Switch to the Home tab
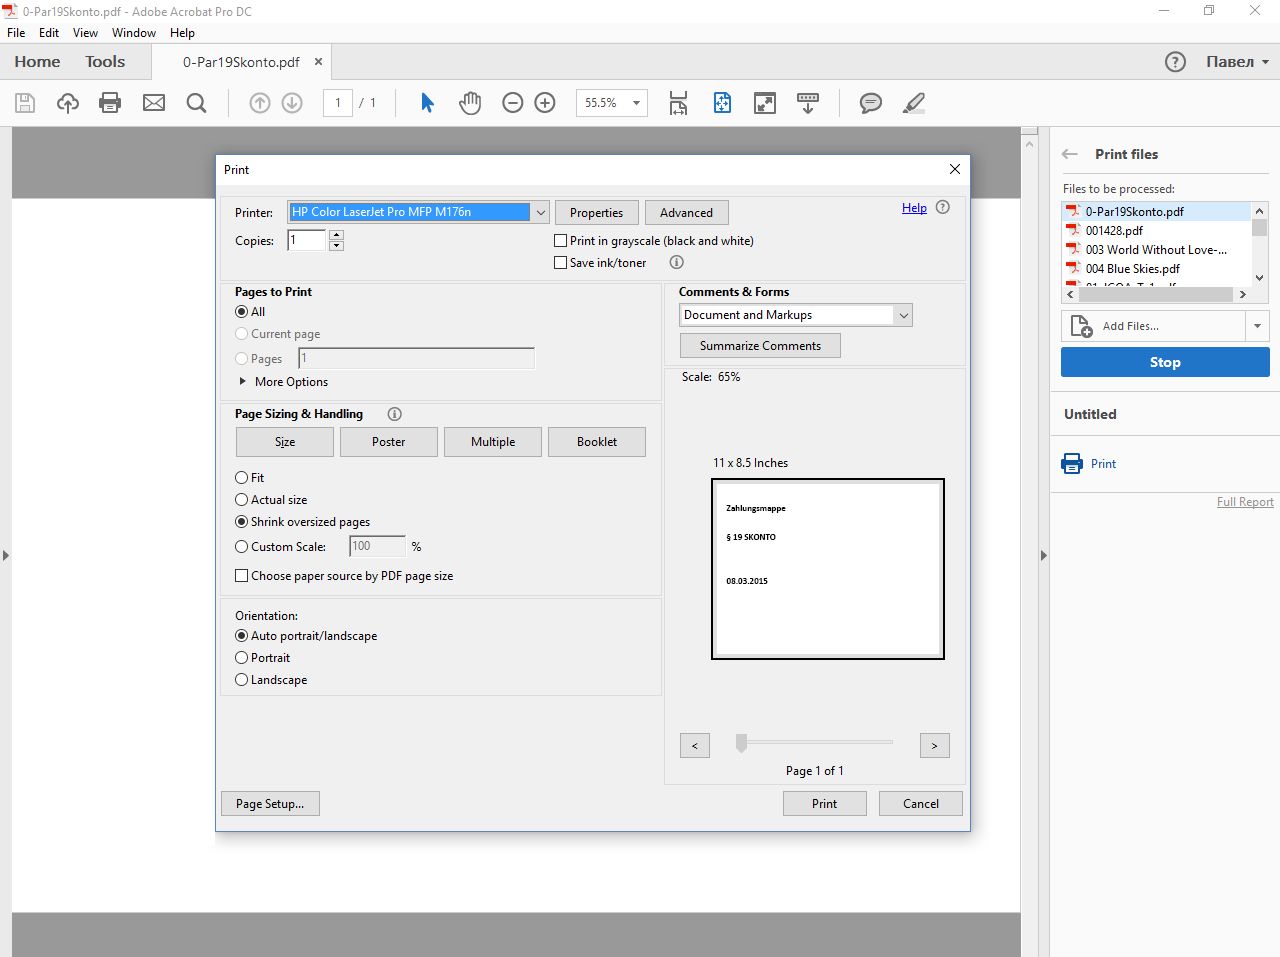 tap(37, 62)
